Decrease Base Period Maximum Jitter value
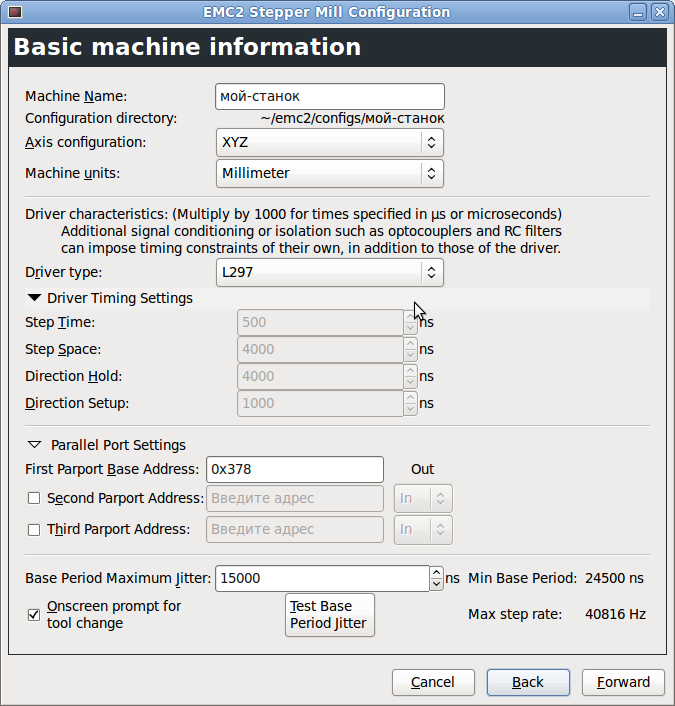The height and width of the screenshot is (706, 675). (x=436, y=585)
